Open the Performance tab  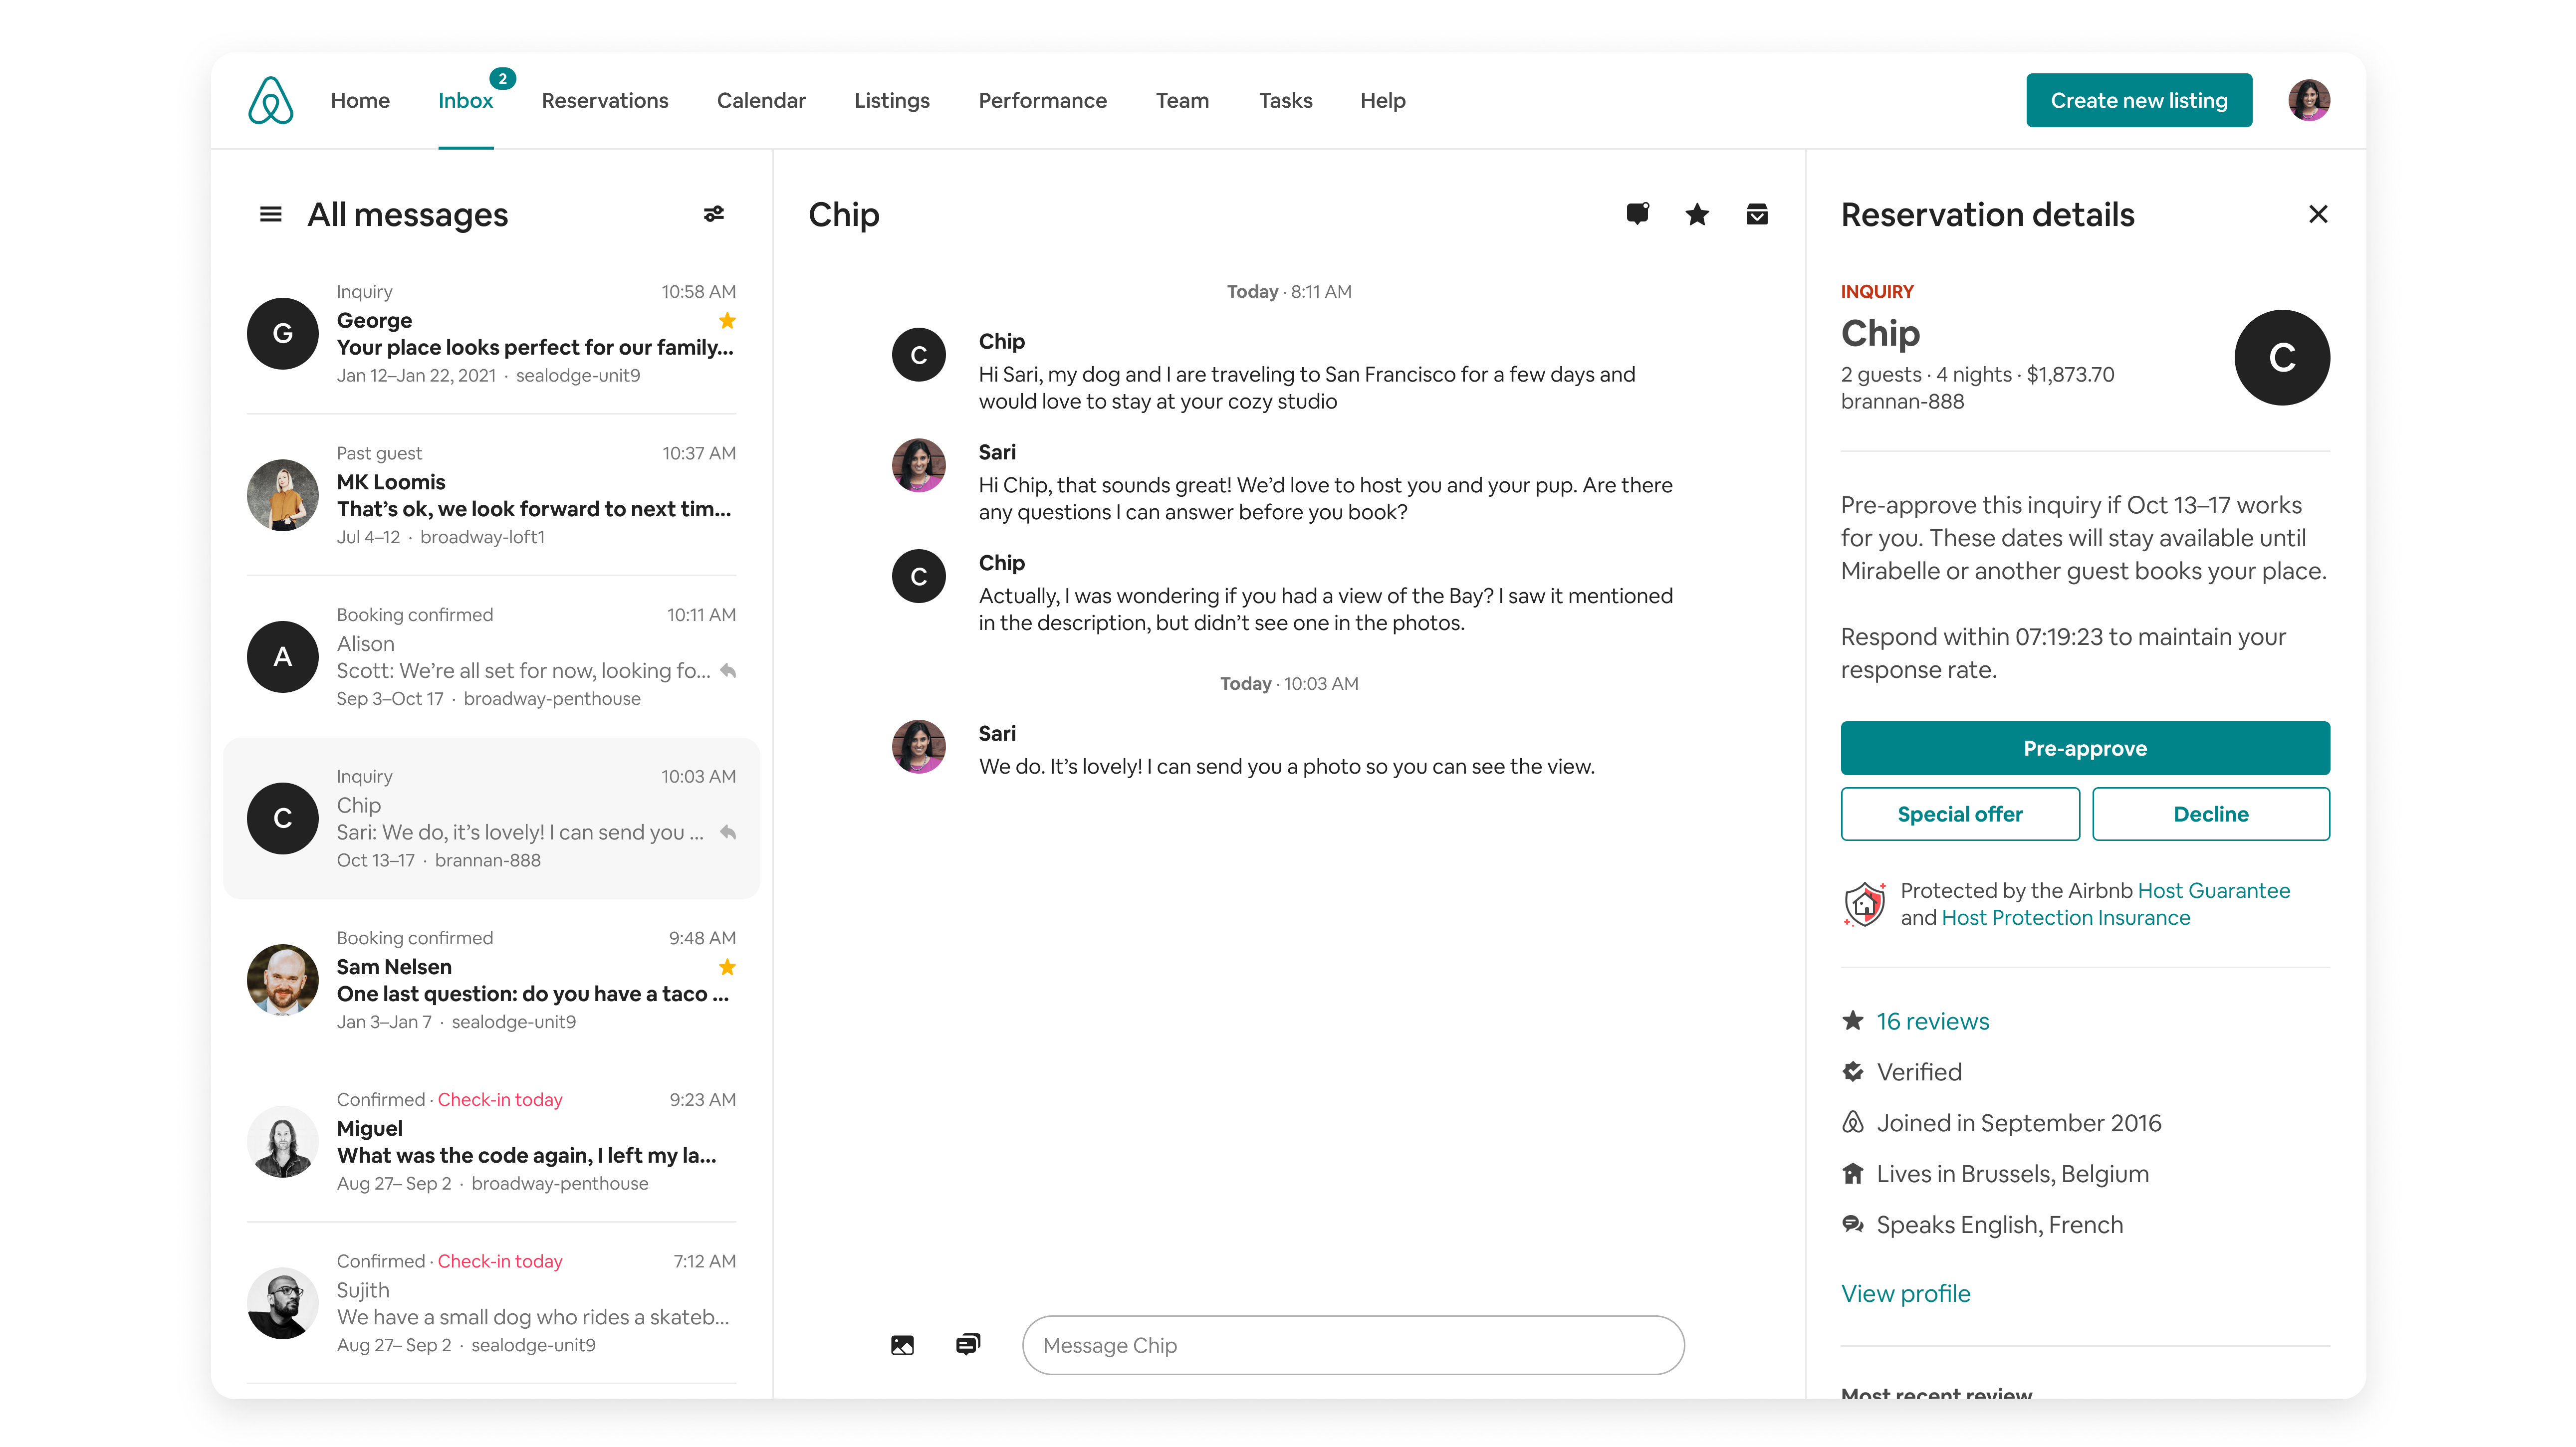coord(1042,100)
